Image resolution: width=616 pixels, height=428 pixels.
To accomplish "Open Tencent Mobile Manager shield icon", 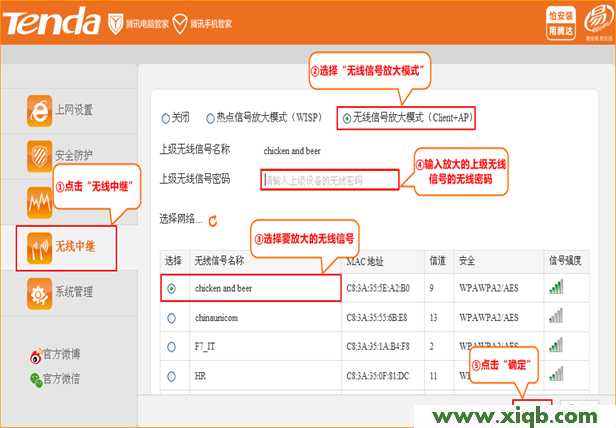I will (x=180, y=24).
